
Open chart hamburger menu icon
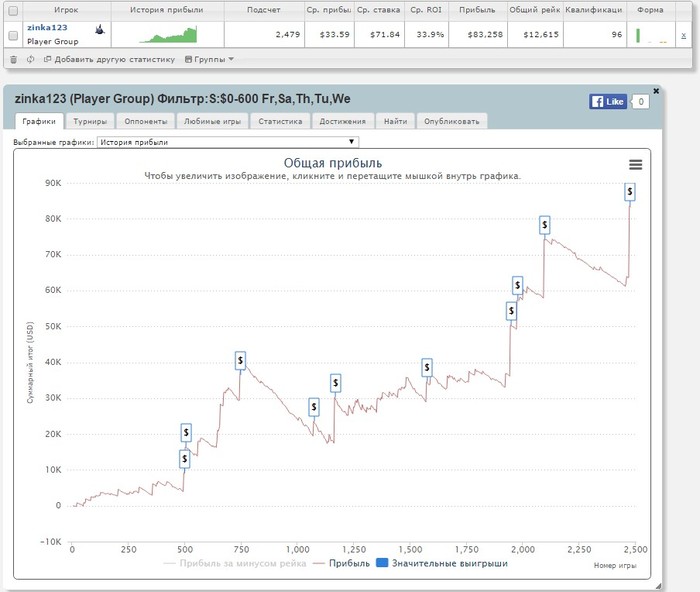pos(636,165)
